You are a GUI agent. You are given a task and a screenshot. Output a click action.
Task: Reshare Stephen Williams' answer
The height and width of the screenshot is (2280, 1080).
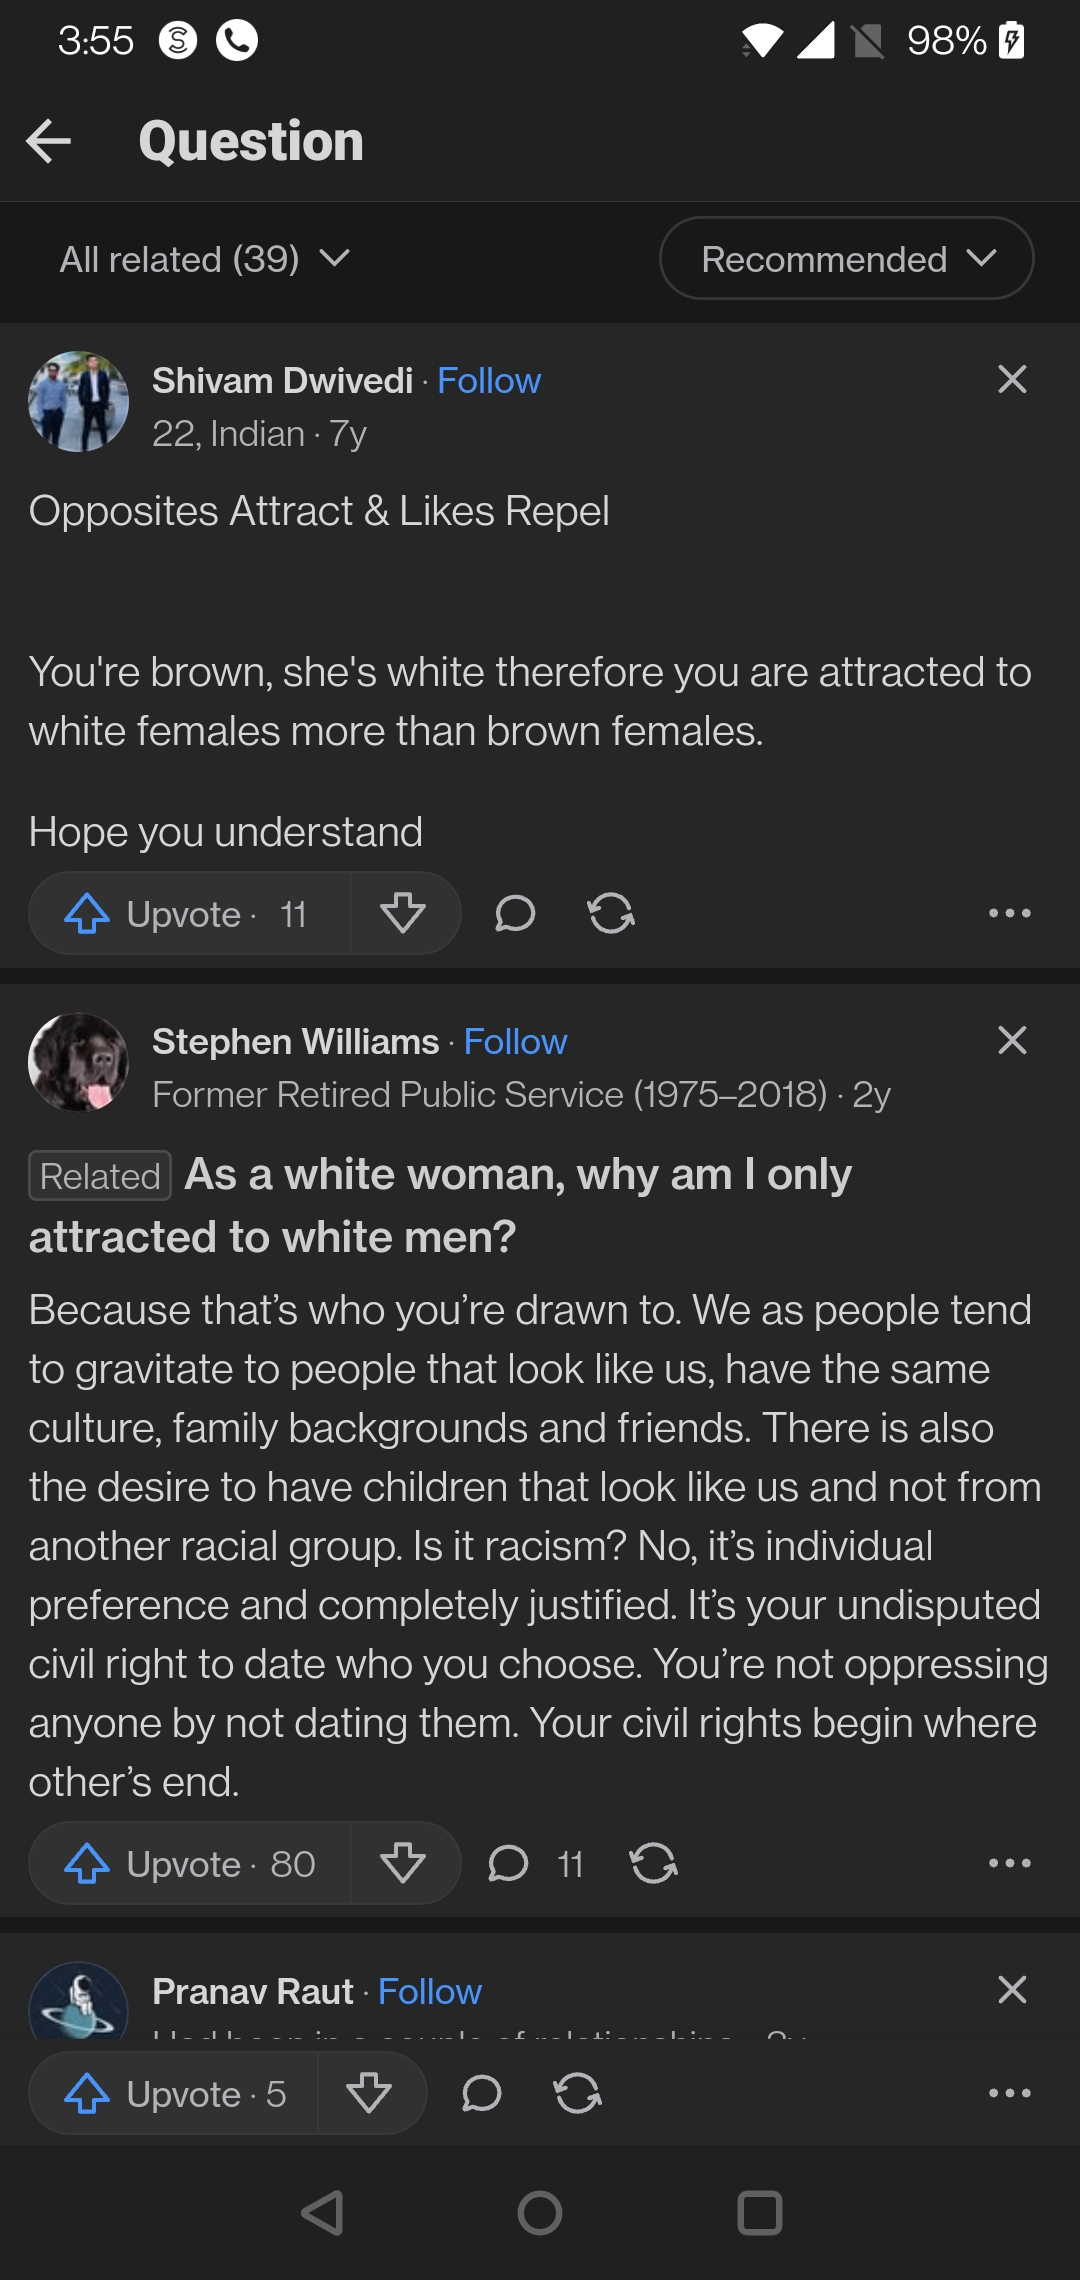coord(654,1863)
